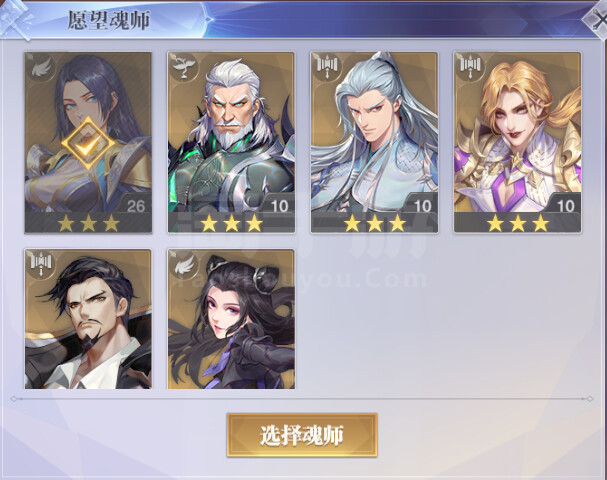This screenshot has height=480, width=607.
Task: Click the tower class icon on the goateed man's card
Action: pyautogui.click(x=41, y=264)
